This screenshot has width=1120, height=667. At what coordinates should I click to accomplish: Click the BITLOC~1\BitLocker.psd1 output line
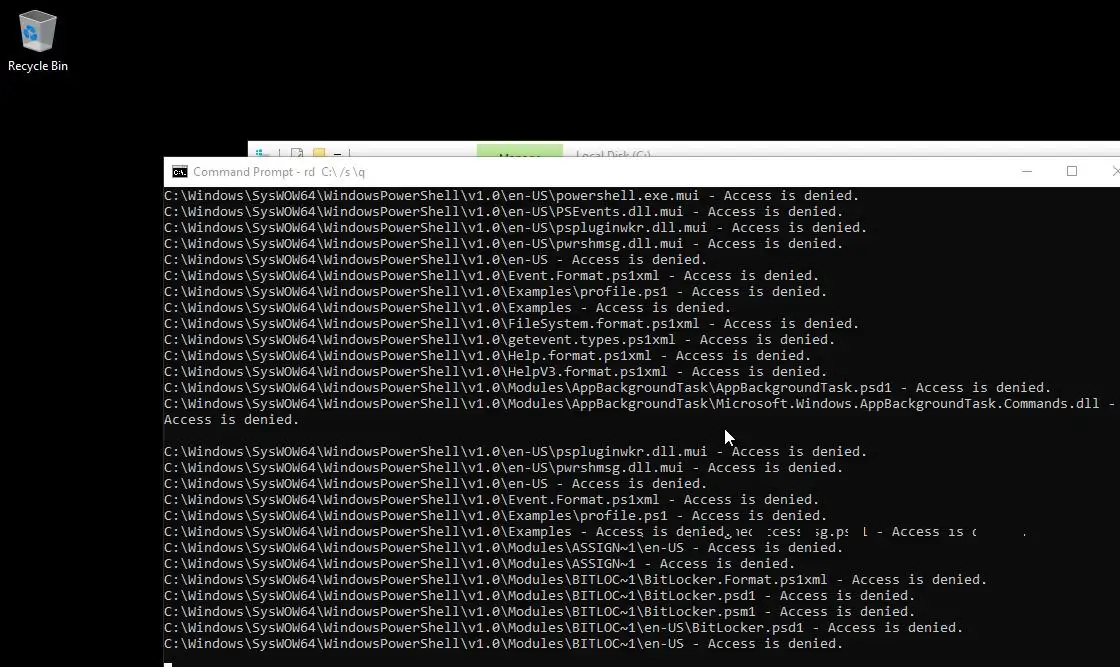pos(539,596)
